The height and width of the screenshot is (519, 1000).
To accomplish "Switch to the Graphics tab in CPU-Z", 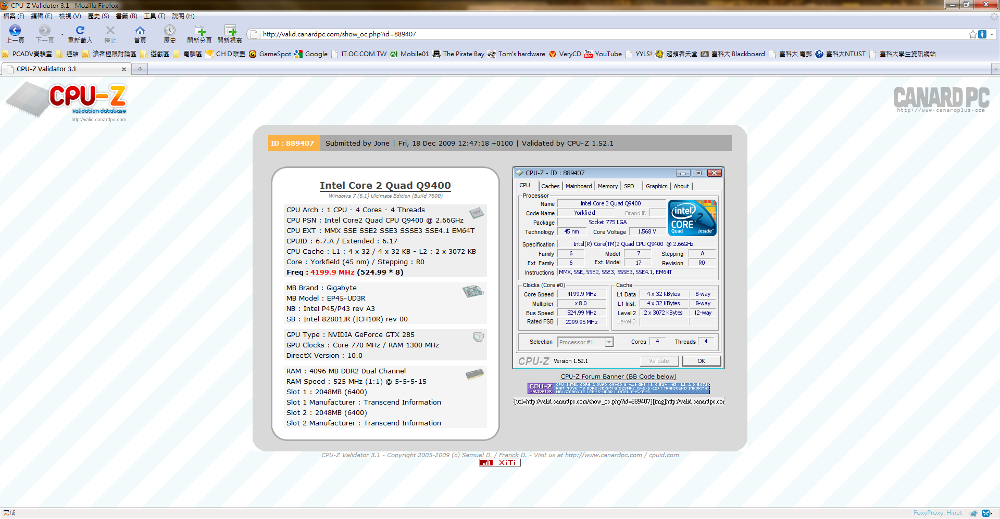I will tap(656, 186).
